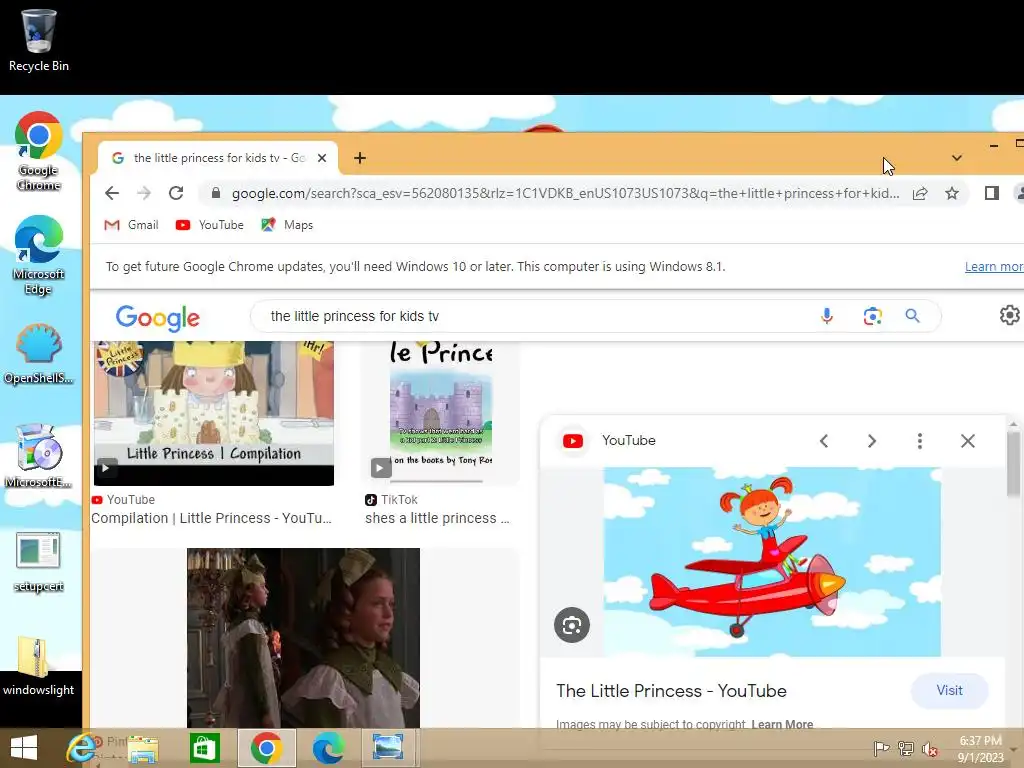Launch Internet Explorer from taskbar

[81, 748]
